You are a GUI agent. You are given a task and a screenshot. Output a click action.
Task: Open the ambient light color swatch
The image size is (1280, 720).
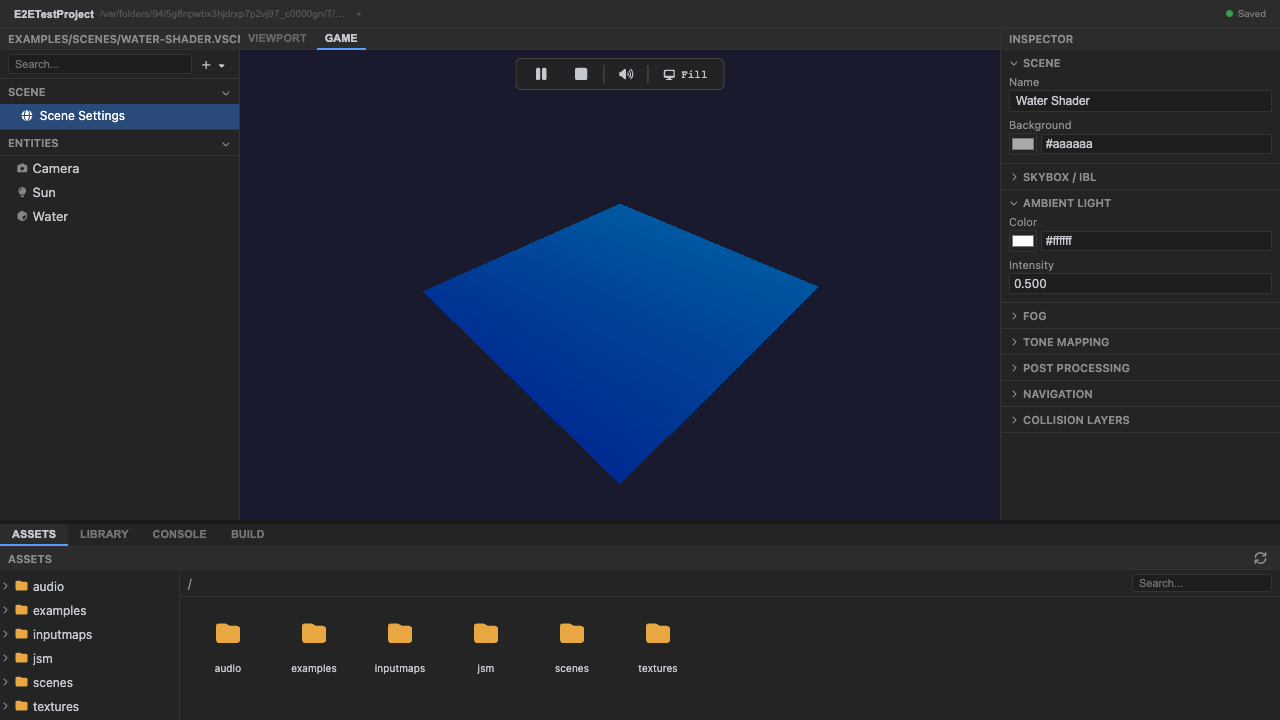tap(1023, 241)
